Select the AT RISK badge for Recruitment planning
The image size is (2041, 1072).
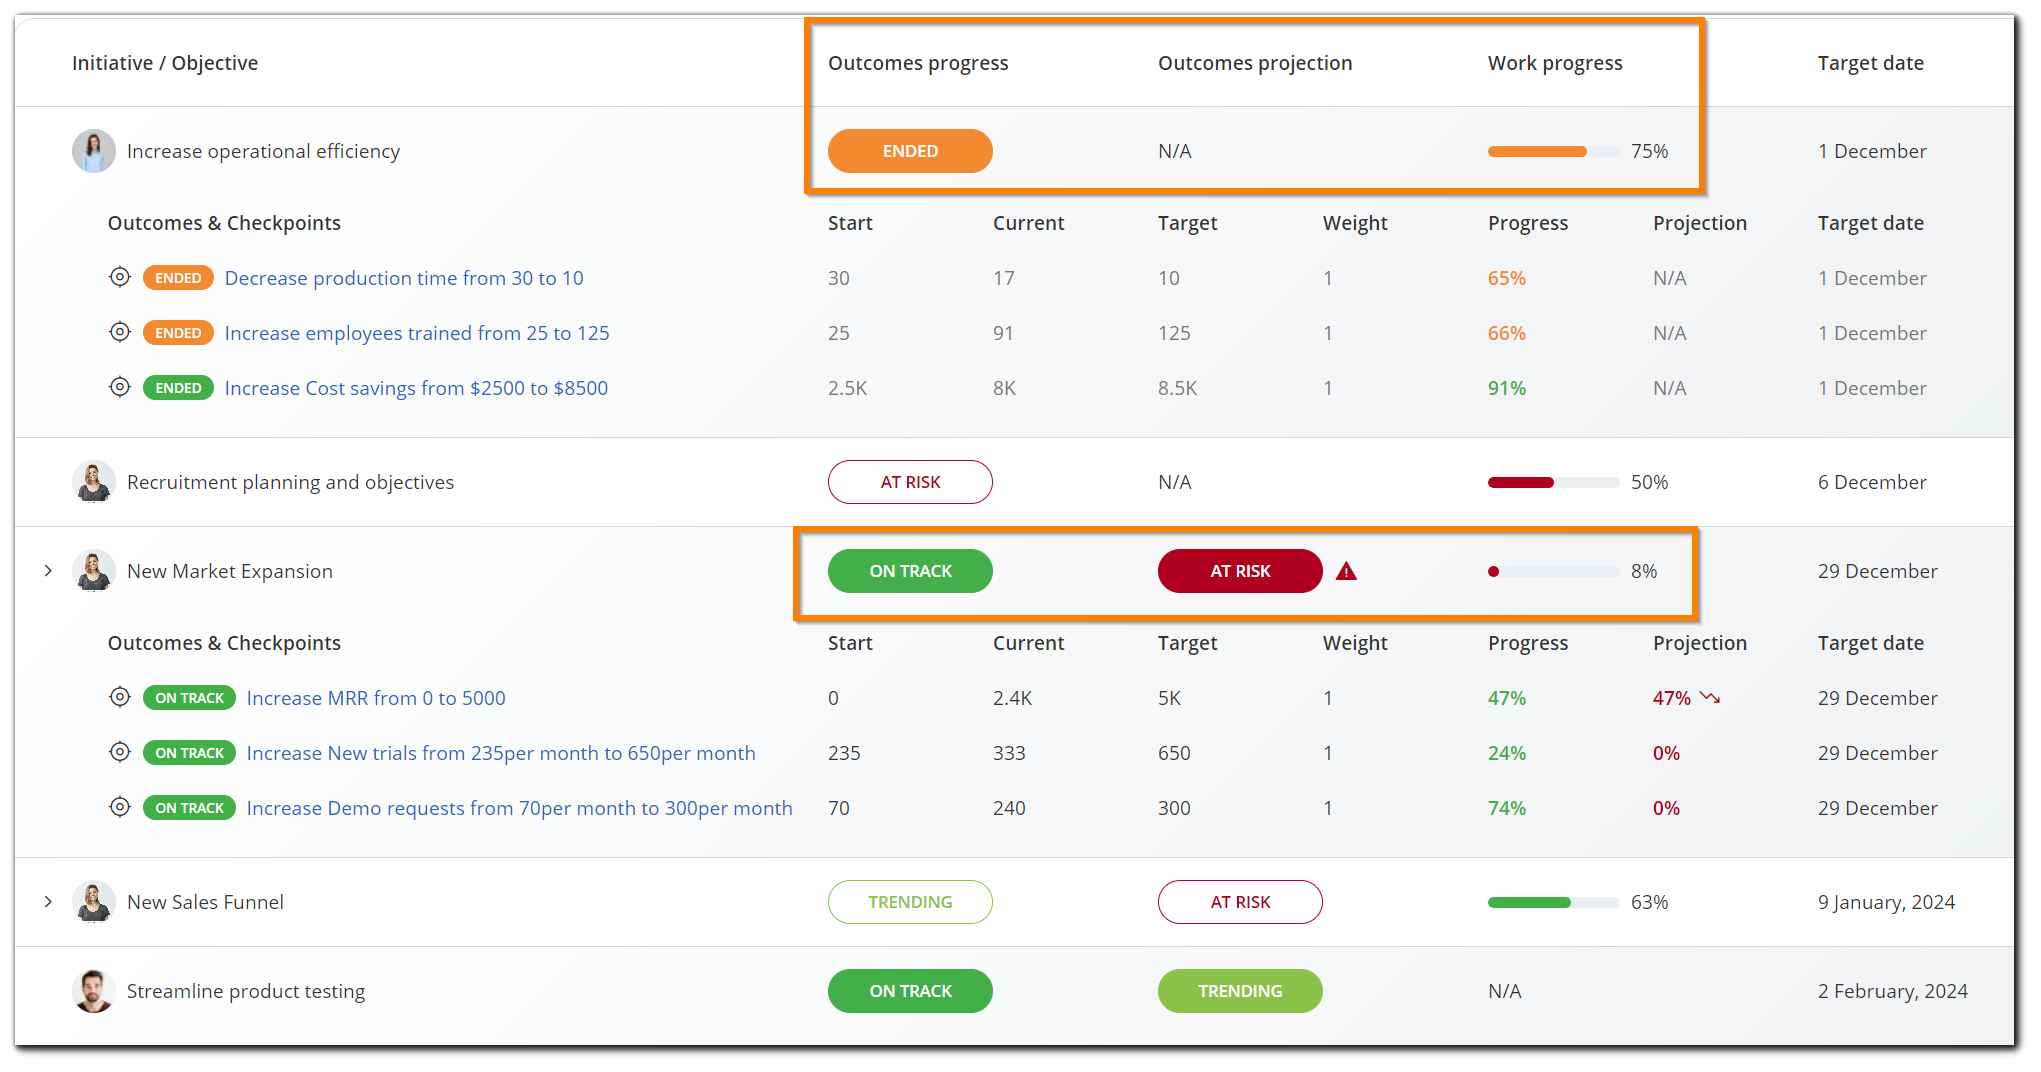[910, 481]
